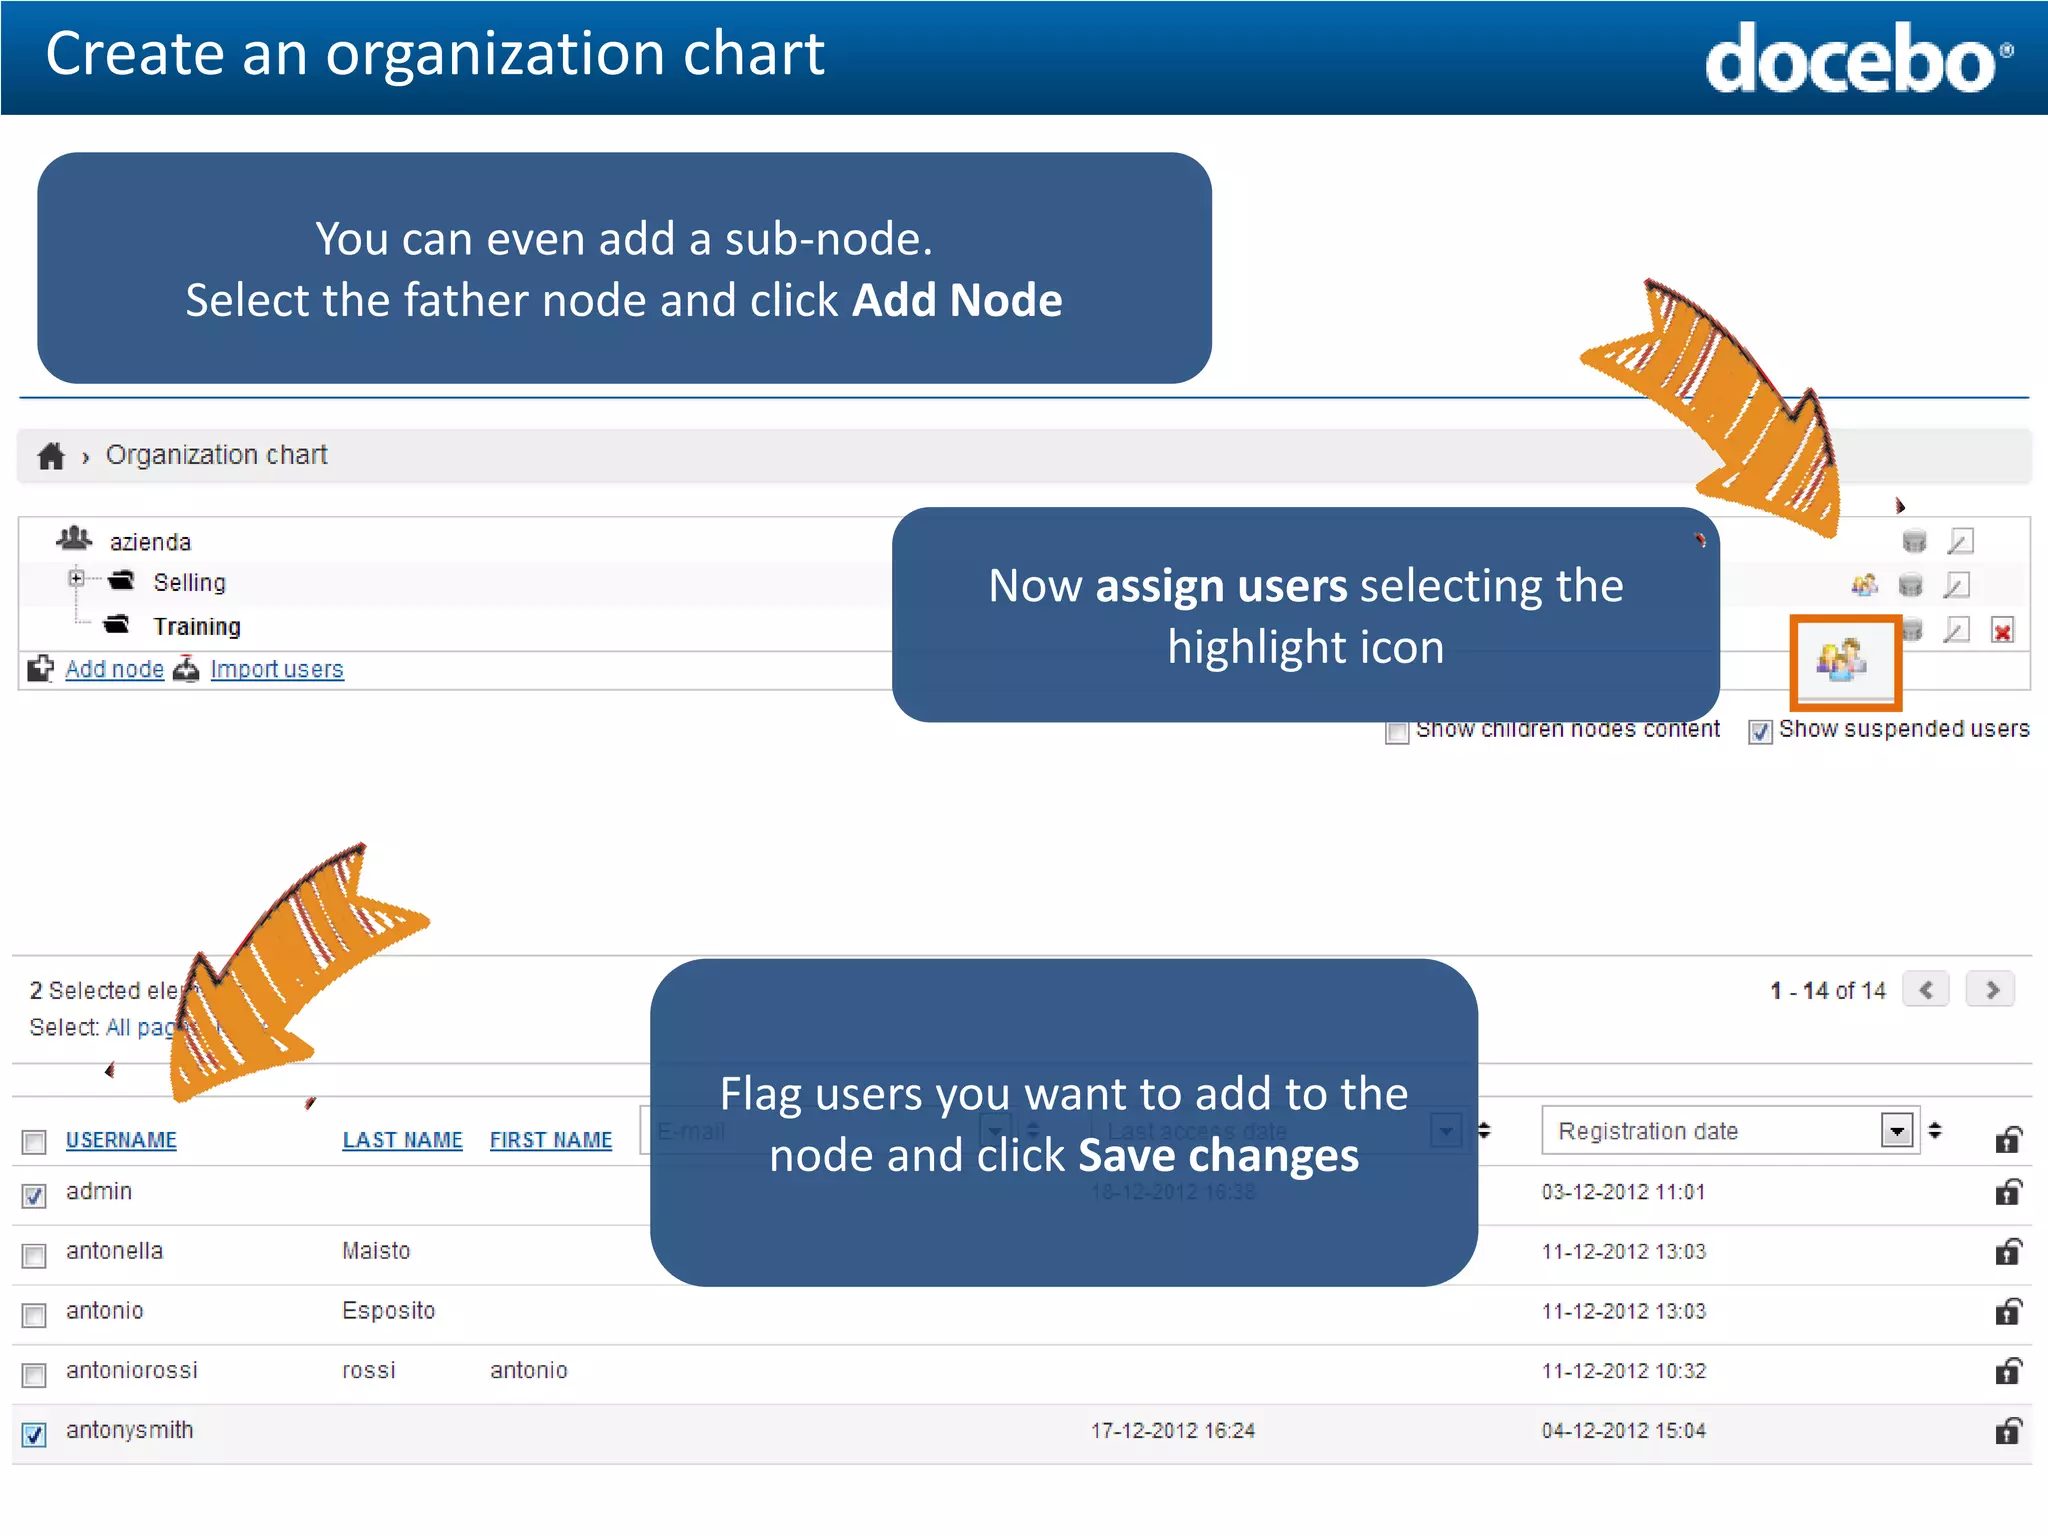Screen dimensions: 2048x1536
Task: Click the Organization chart breadcrumb text
Action: pyautogui.click(x=216, y=455)
